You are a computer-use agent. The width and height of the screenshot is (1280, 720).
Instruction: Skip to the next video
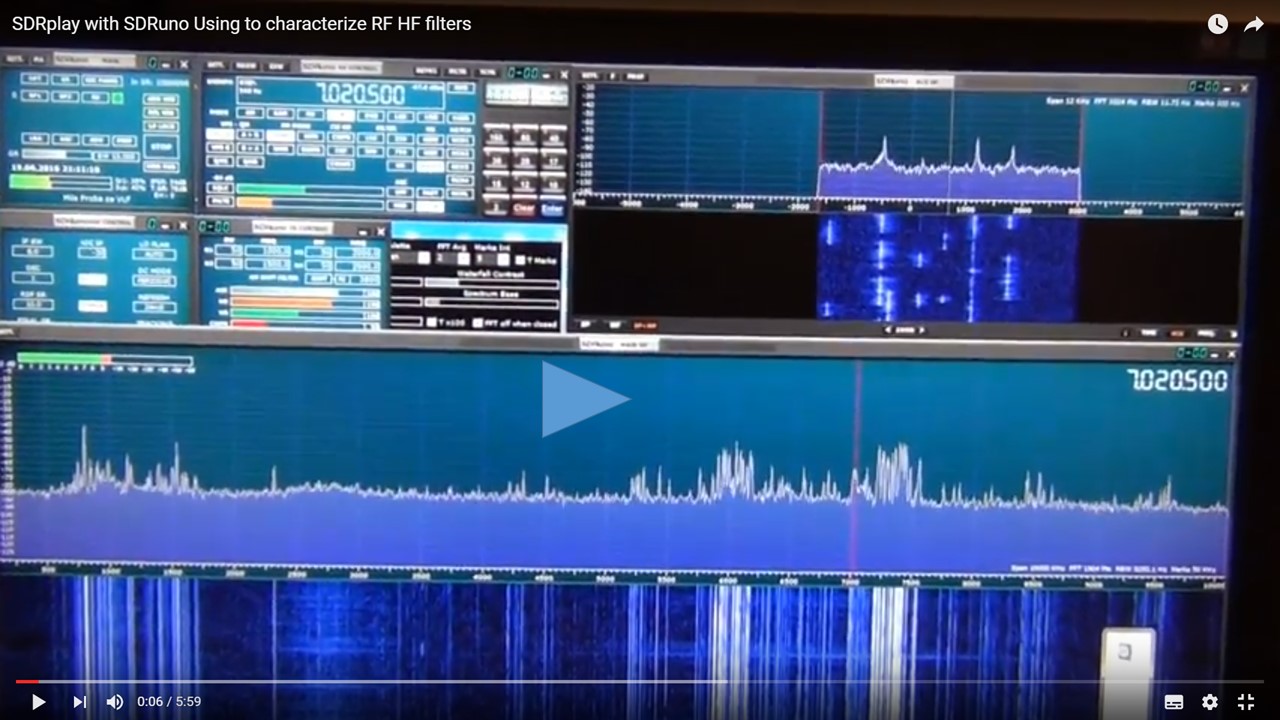pyautogui.click(x=79, y=702)
